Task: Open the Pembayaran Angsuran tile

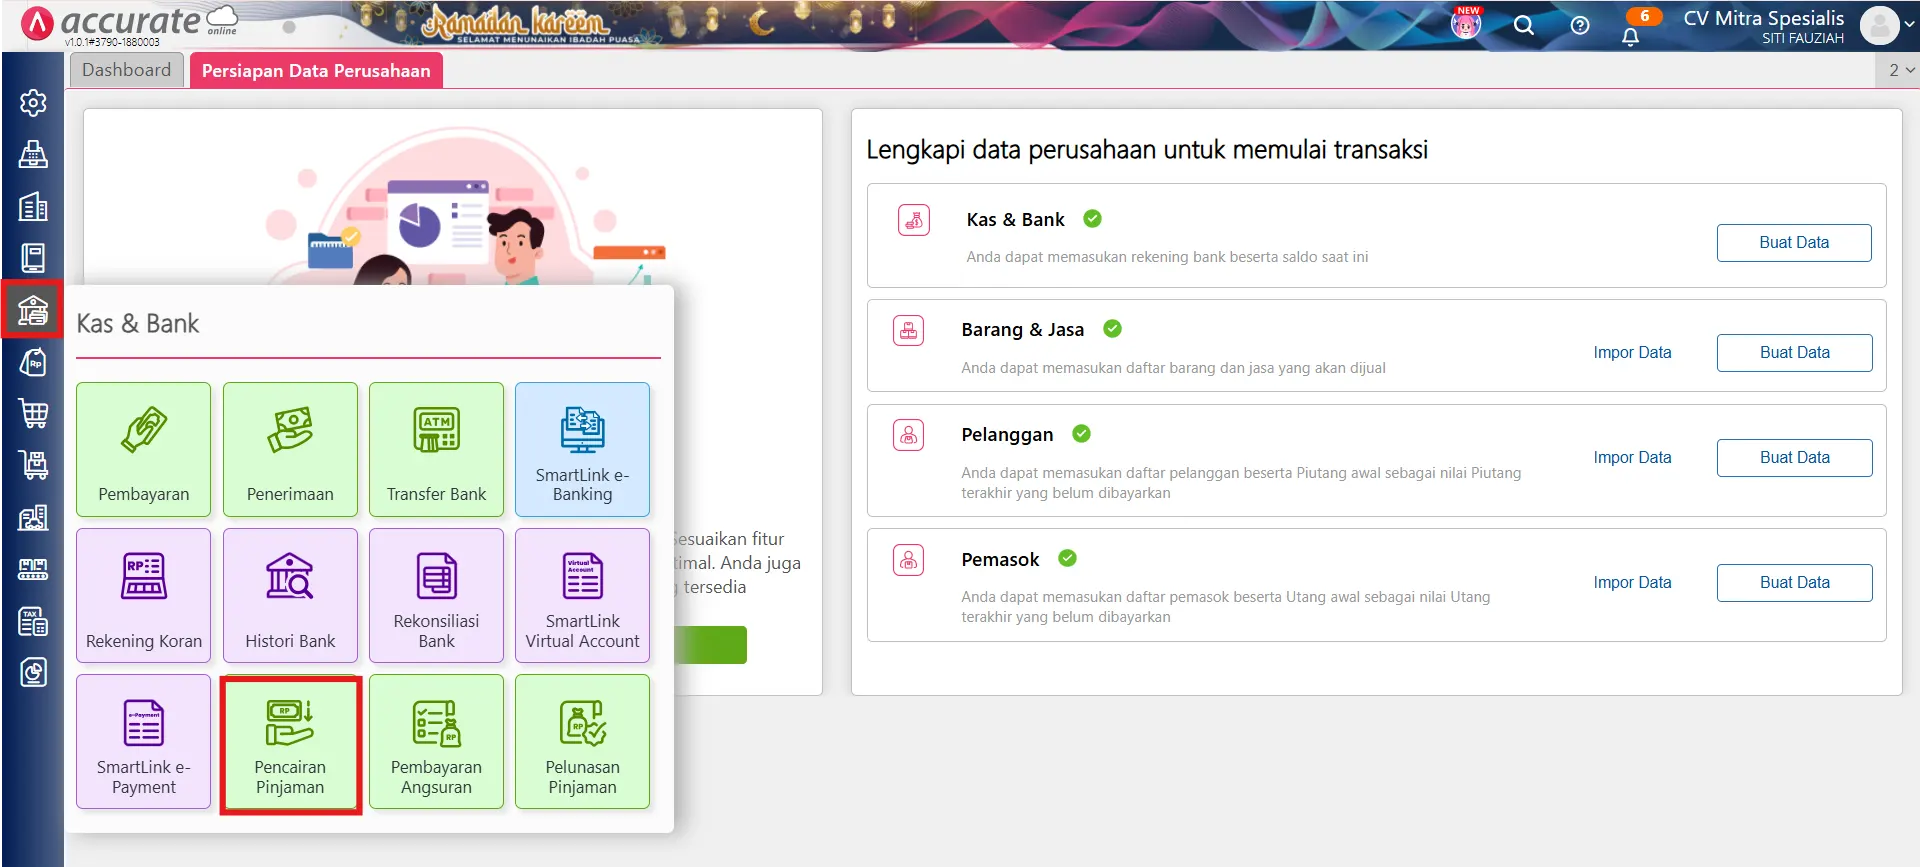Action: [x=436, y=741]
